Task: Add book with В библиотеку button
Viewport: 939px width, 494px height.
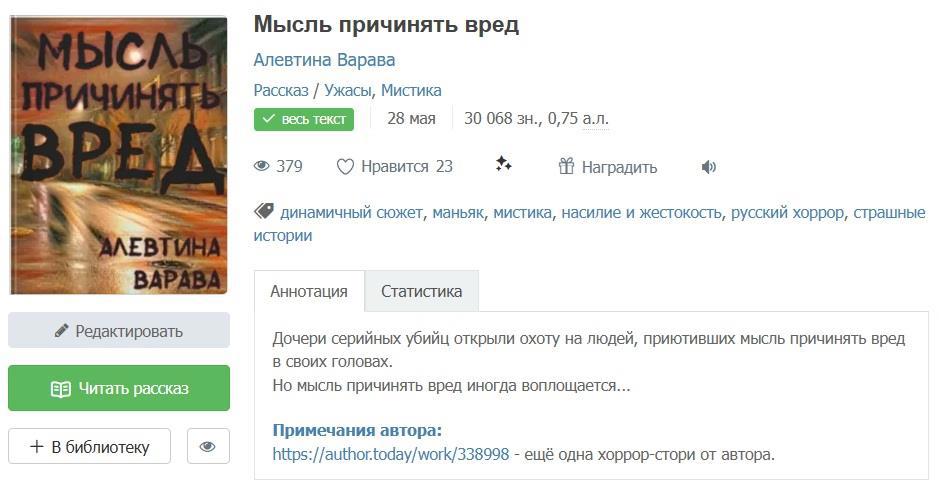Action: (89, 446)
